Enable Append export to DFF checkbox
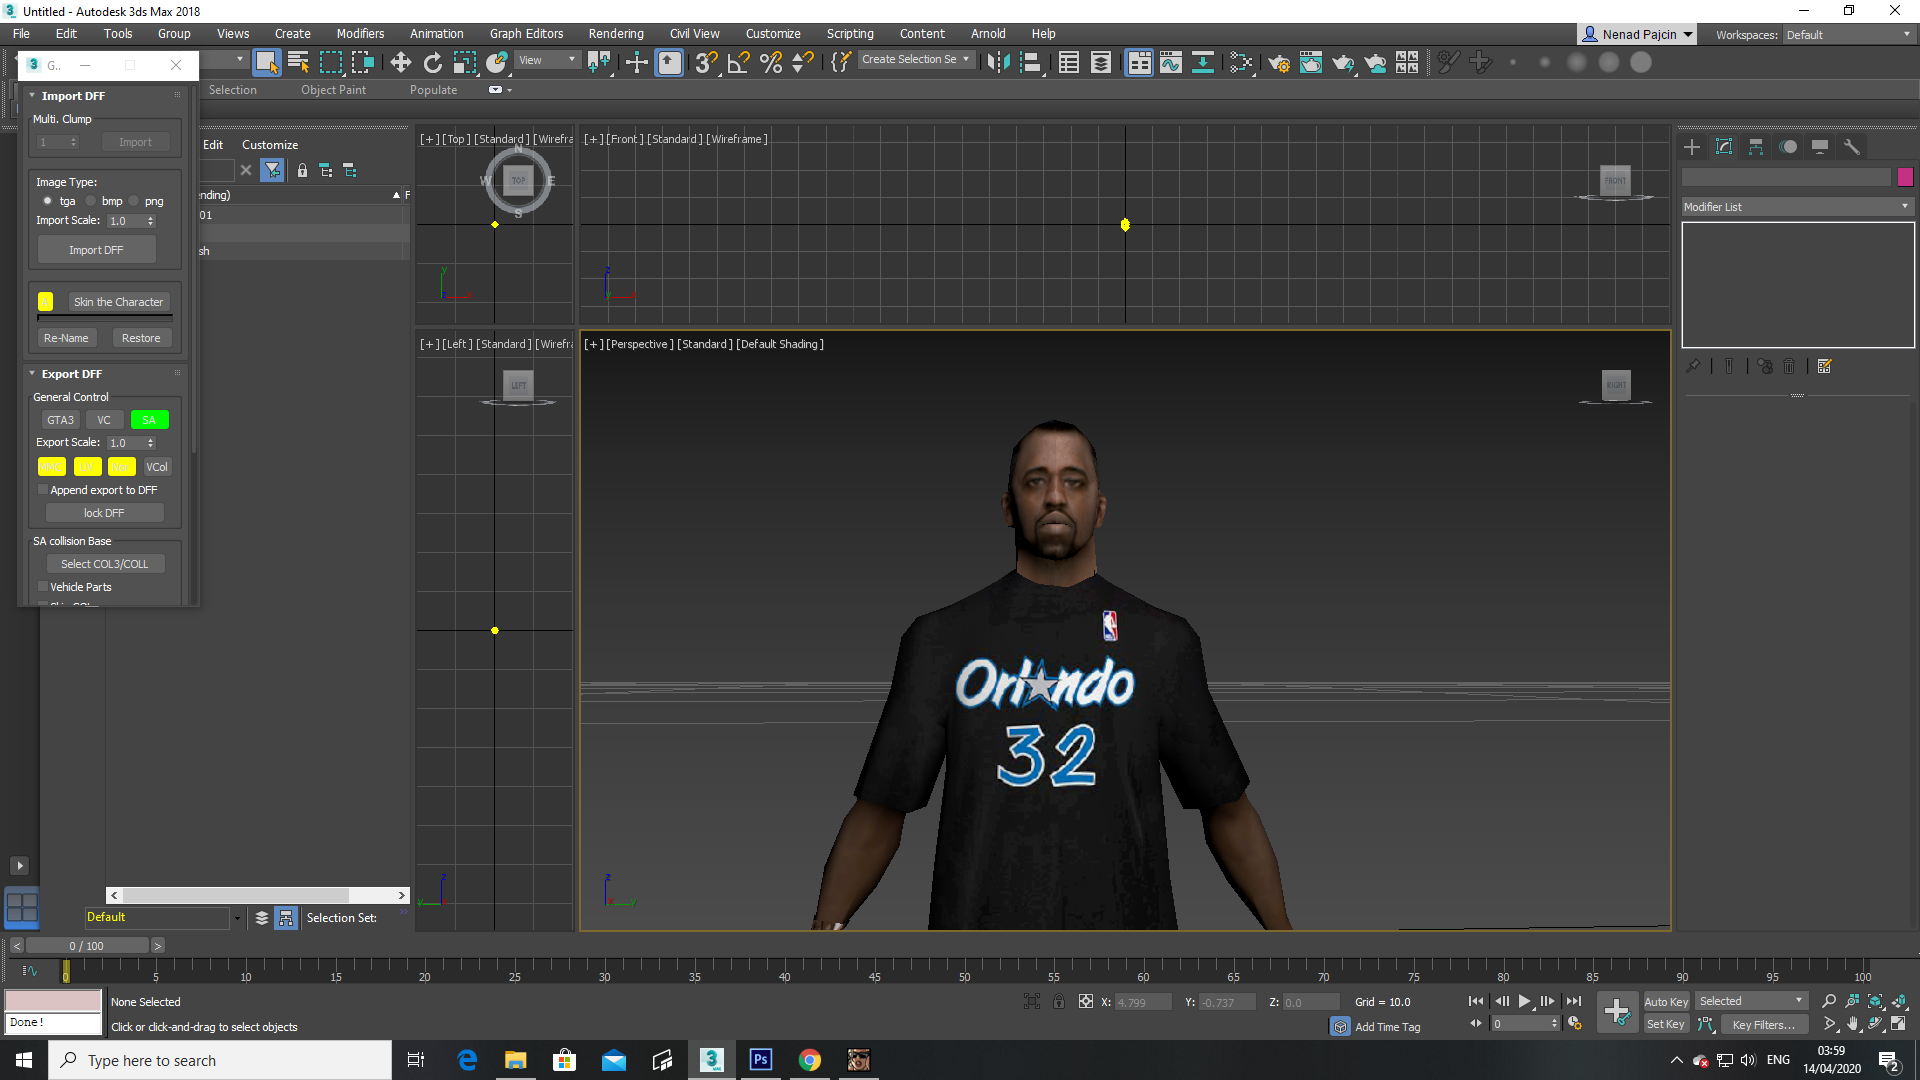This screenshot has width=1920, height=1080. [x=43, y=490]
